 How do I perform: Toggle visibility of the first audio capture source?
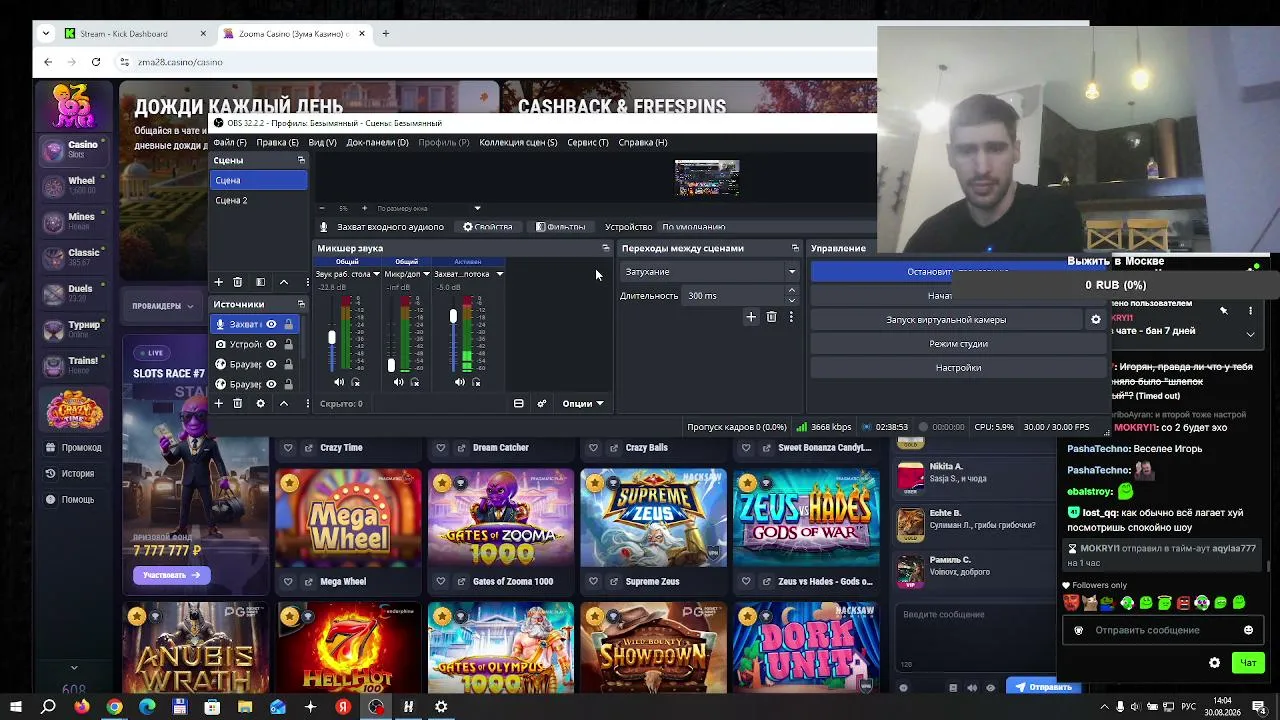click(271, 324)
